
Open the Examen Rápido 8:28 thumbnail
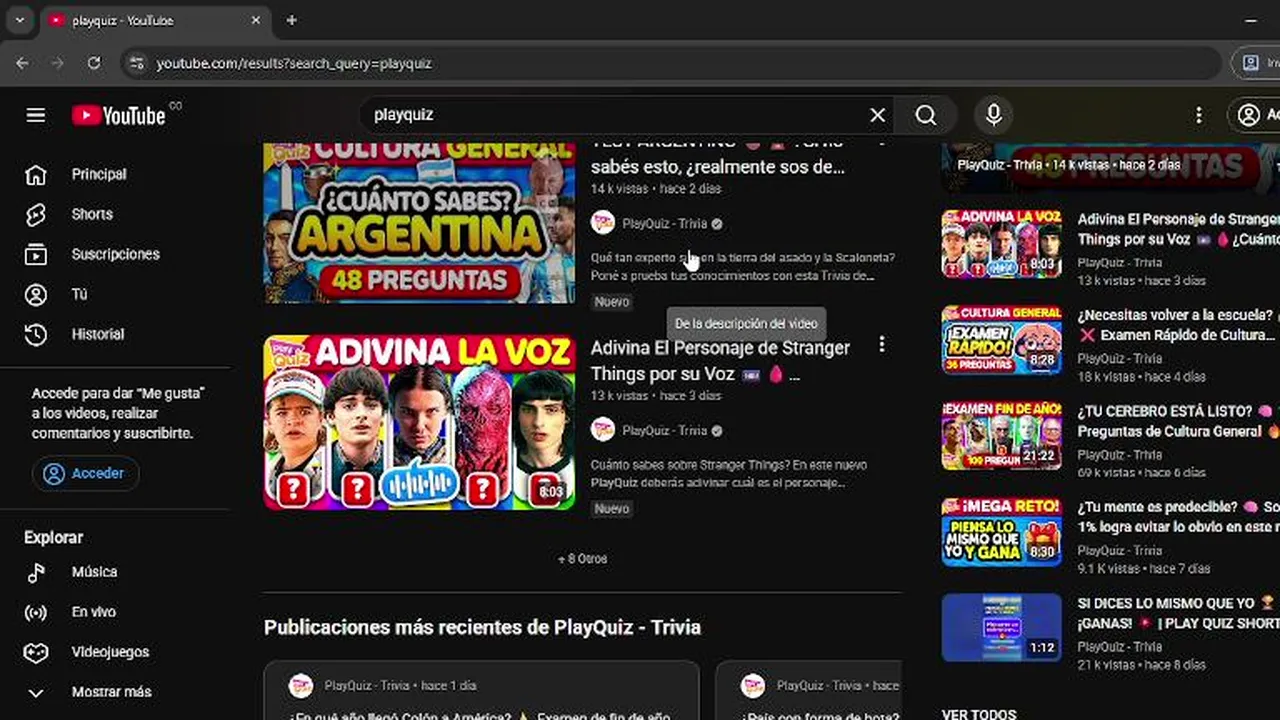tap(1001, 340)
